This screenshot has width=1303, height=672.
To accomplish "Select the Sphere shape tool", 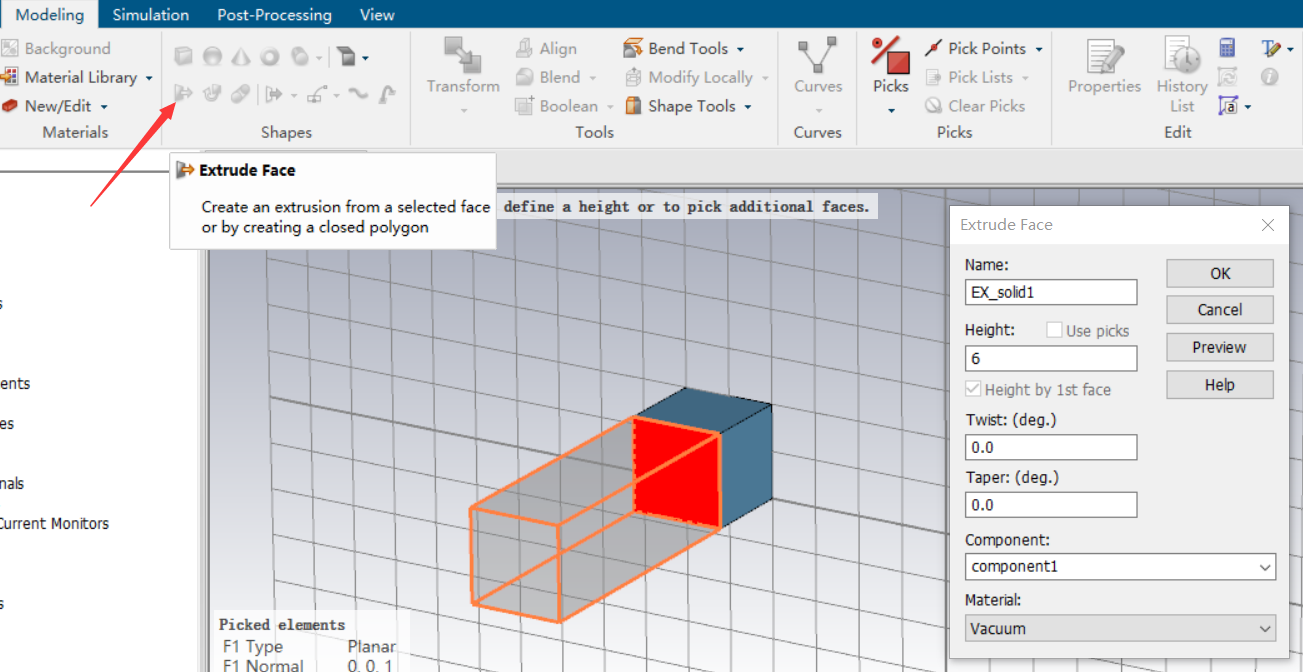I will [x=212, y=58].
